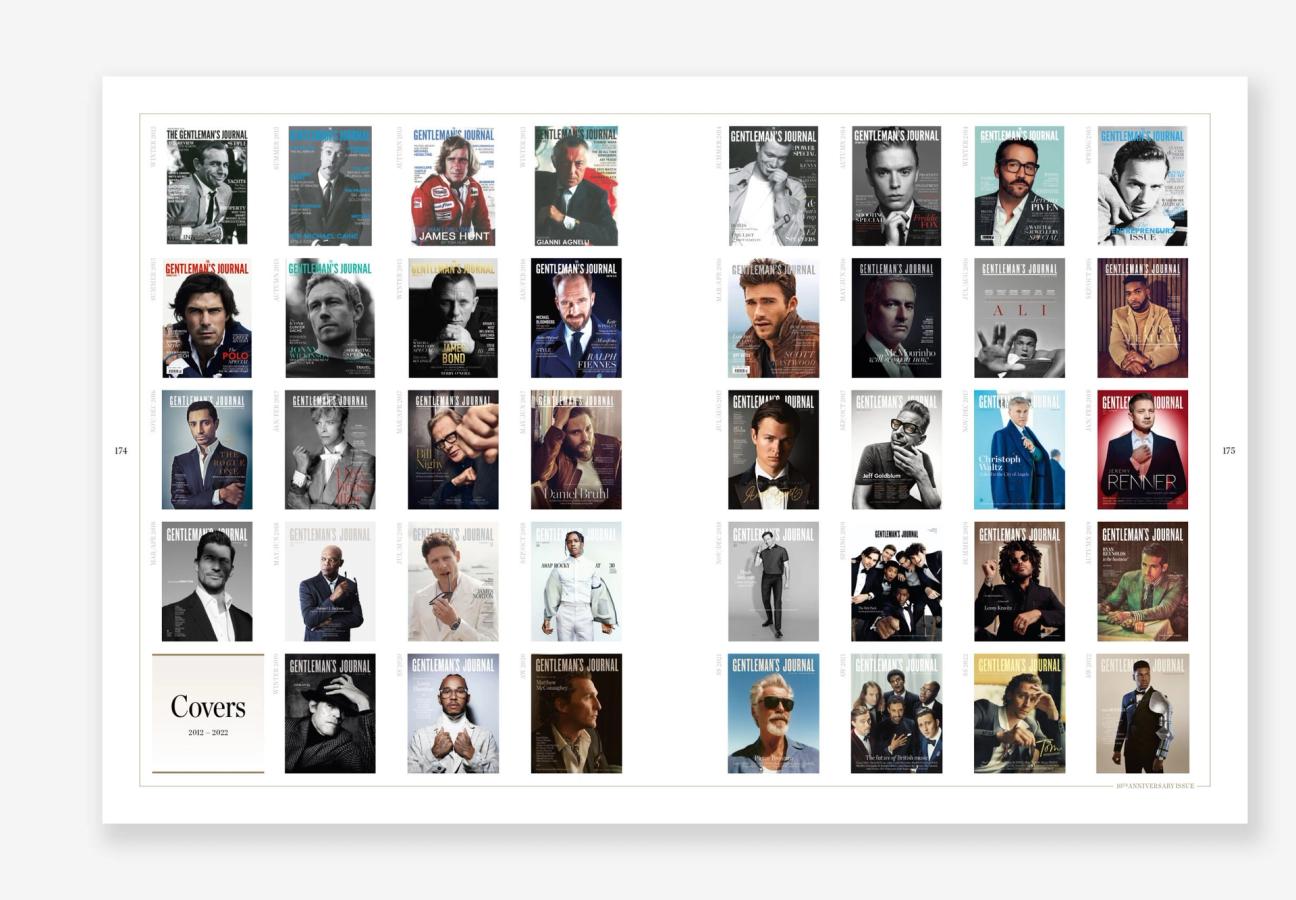Click the Covers 2012 – 2022 title card
This screenshot has height=900, width=1296.
pyautogui.click(x=208, y=713)
